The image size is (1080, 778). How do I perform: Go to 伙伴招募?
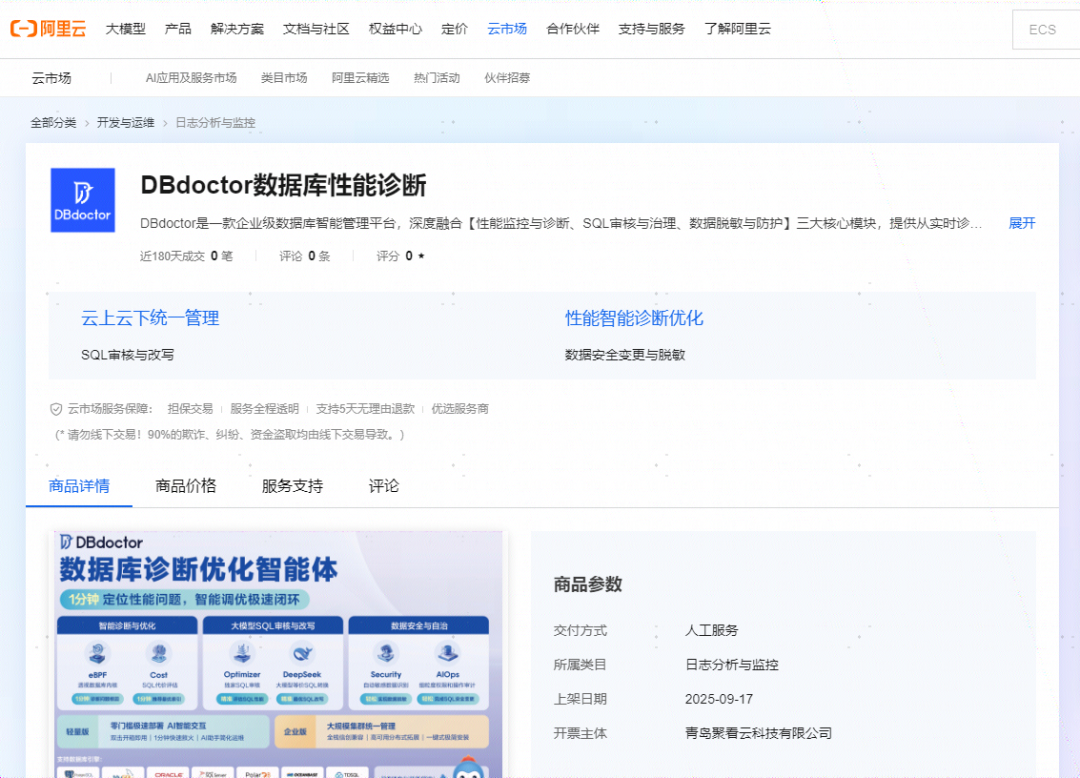tap(507, 78)
